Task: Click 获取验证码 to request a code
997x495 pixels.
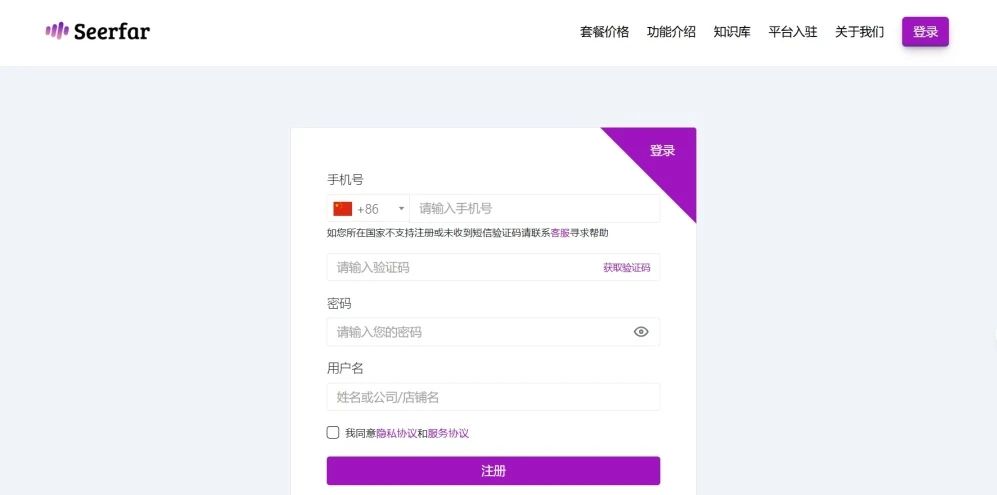Action: (626, 268)
